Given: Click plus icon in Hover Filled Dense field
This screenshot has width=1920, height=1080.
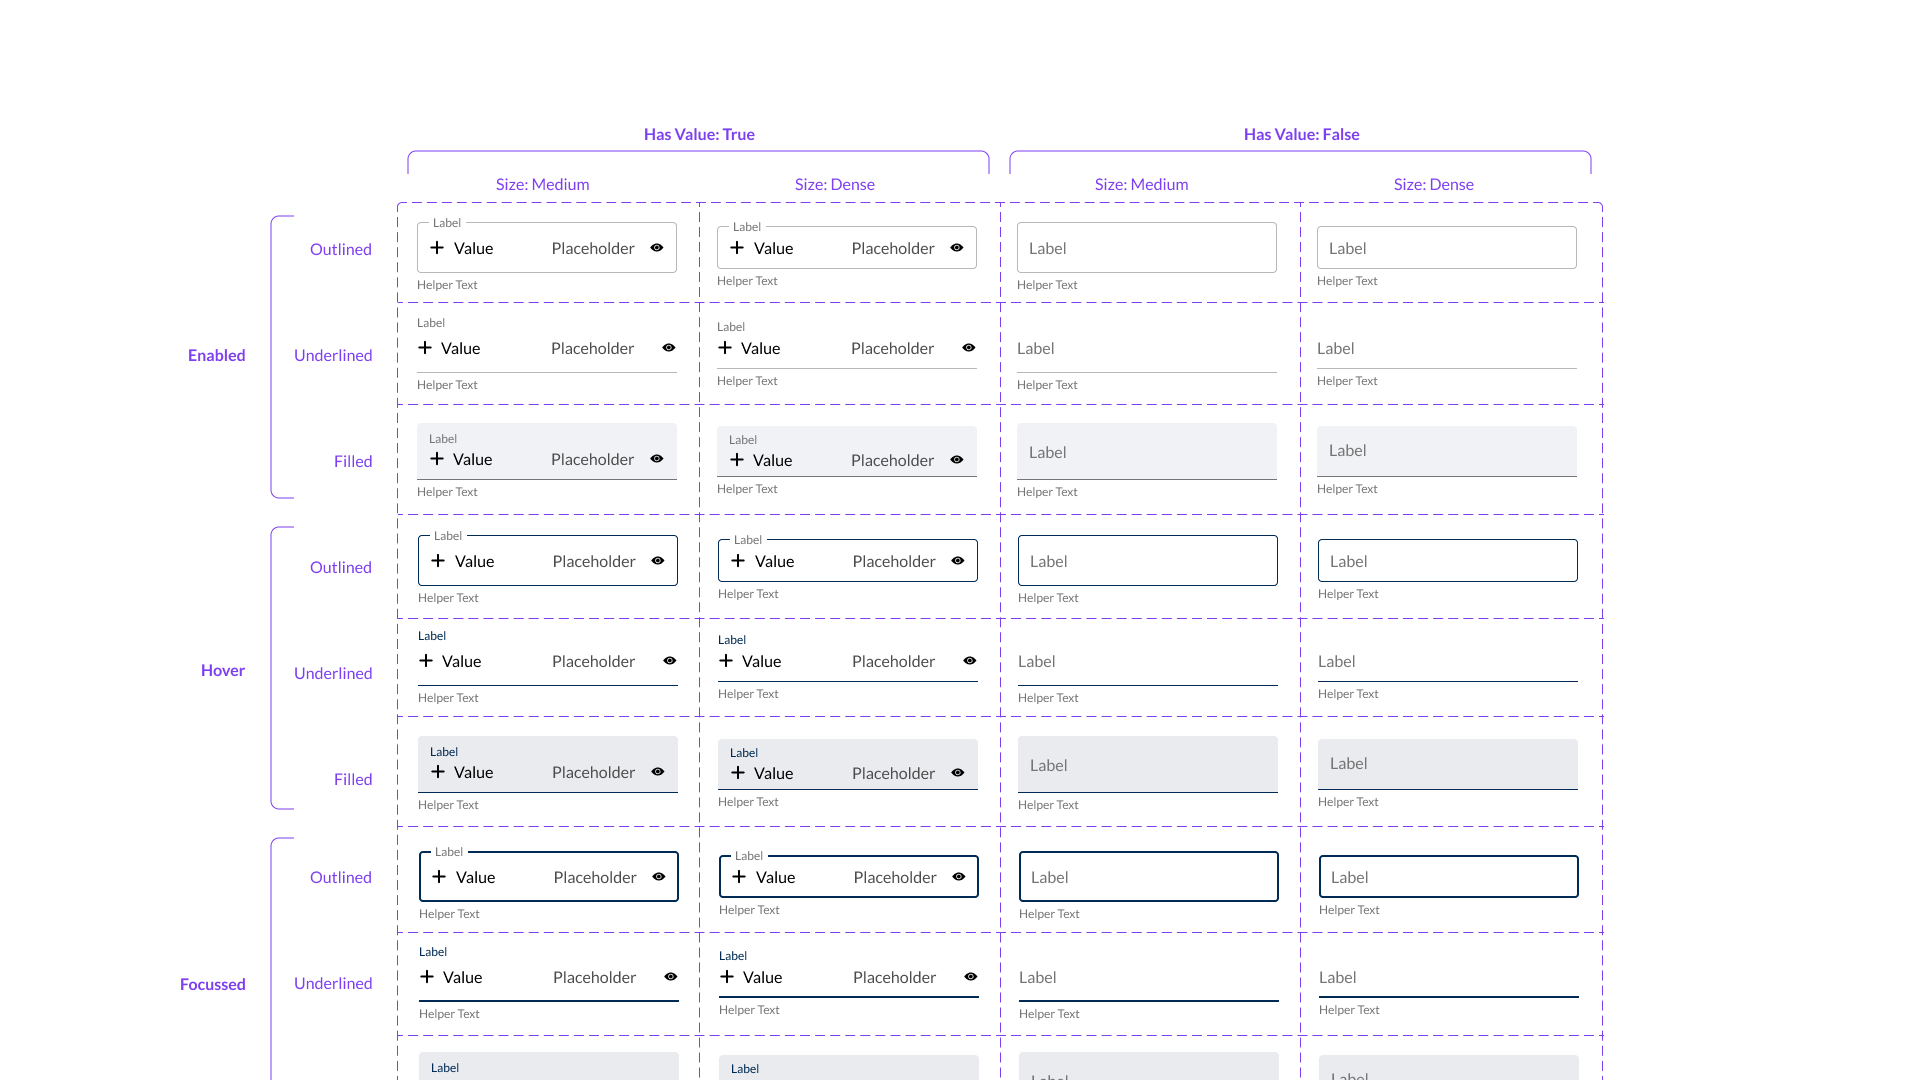Looking at the screenshot, I should pyautogui.click(x=738, y=773).
